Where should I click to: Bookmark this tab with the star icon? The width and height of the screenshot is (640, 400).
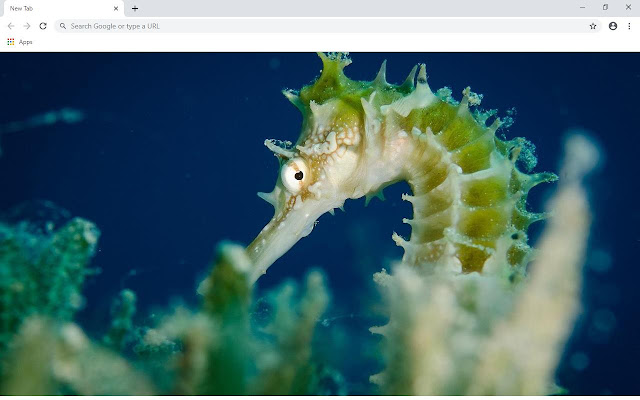[x=593, y=26]
